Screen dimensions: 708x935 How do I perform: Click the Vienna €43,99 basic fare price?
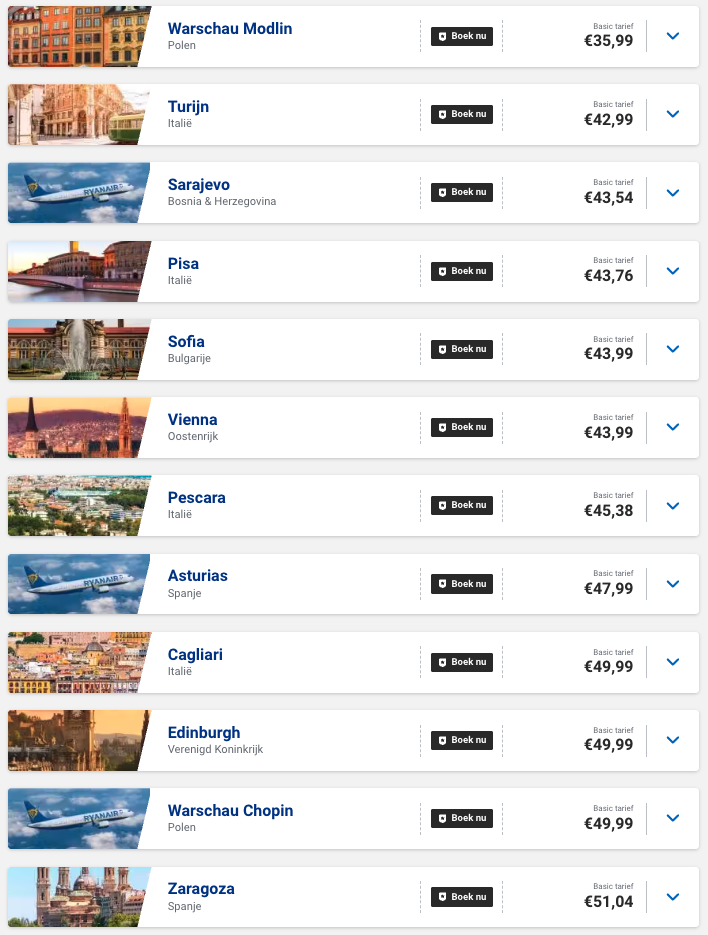click(x=608, y=433)
